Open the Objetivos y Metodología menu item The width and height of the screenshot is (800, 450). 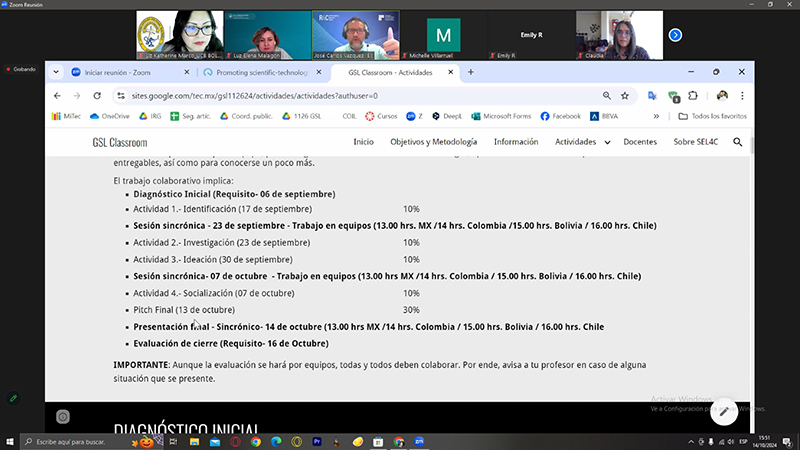click(x=434, y=142)
